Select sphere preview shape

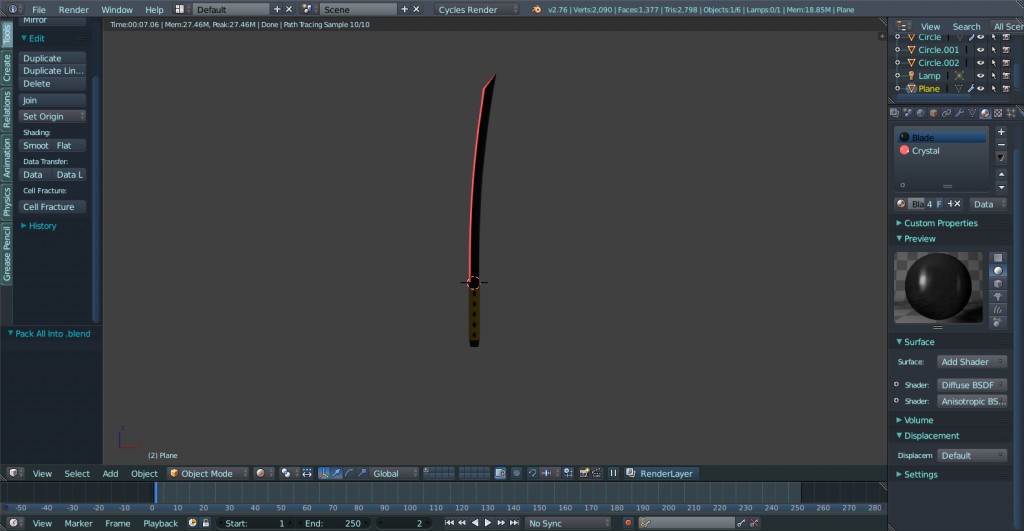998,270
